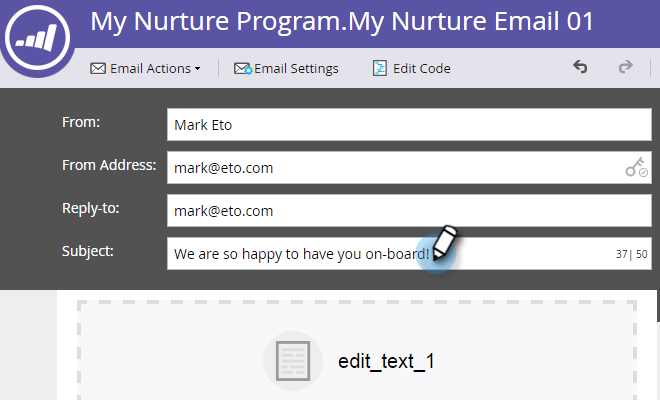Click the edit_text_1 label
The image size is (660, 400).
[386, 361]
